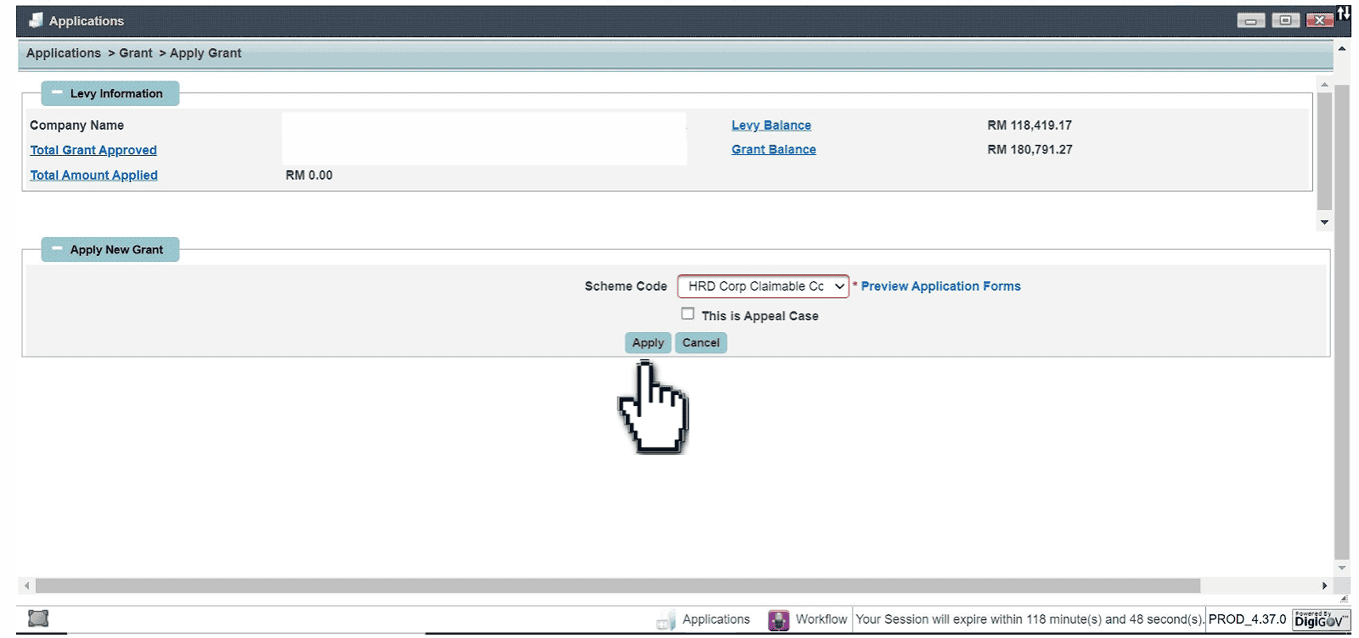Open the Total Amount Applied link
1359x638 pixels.
94,175
